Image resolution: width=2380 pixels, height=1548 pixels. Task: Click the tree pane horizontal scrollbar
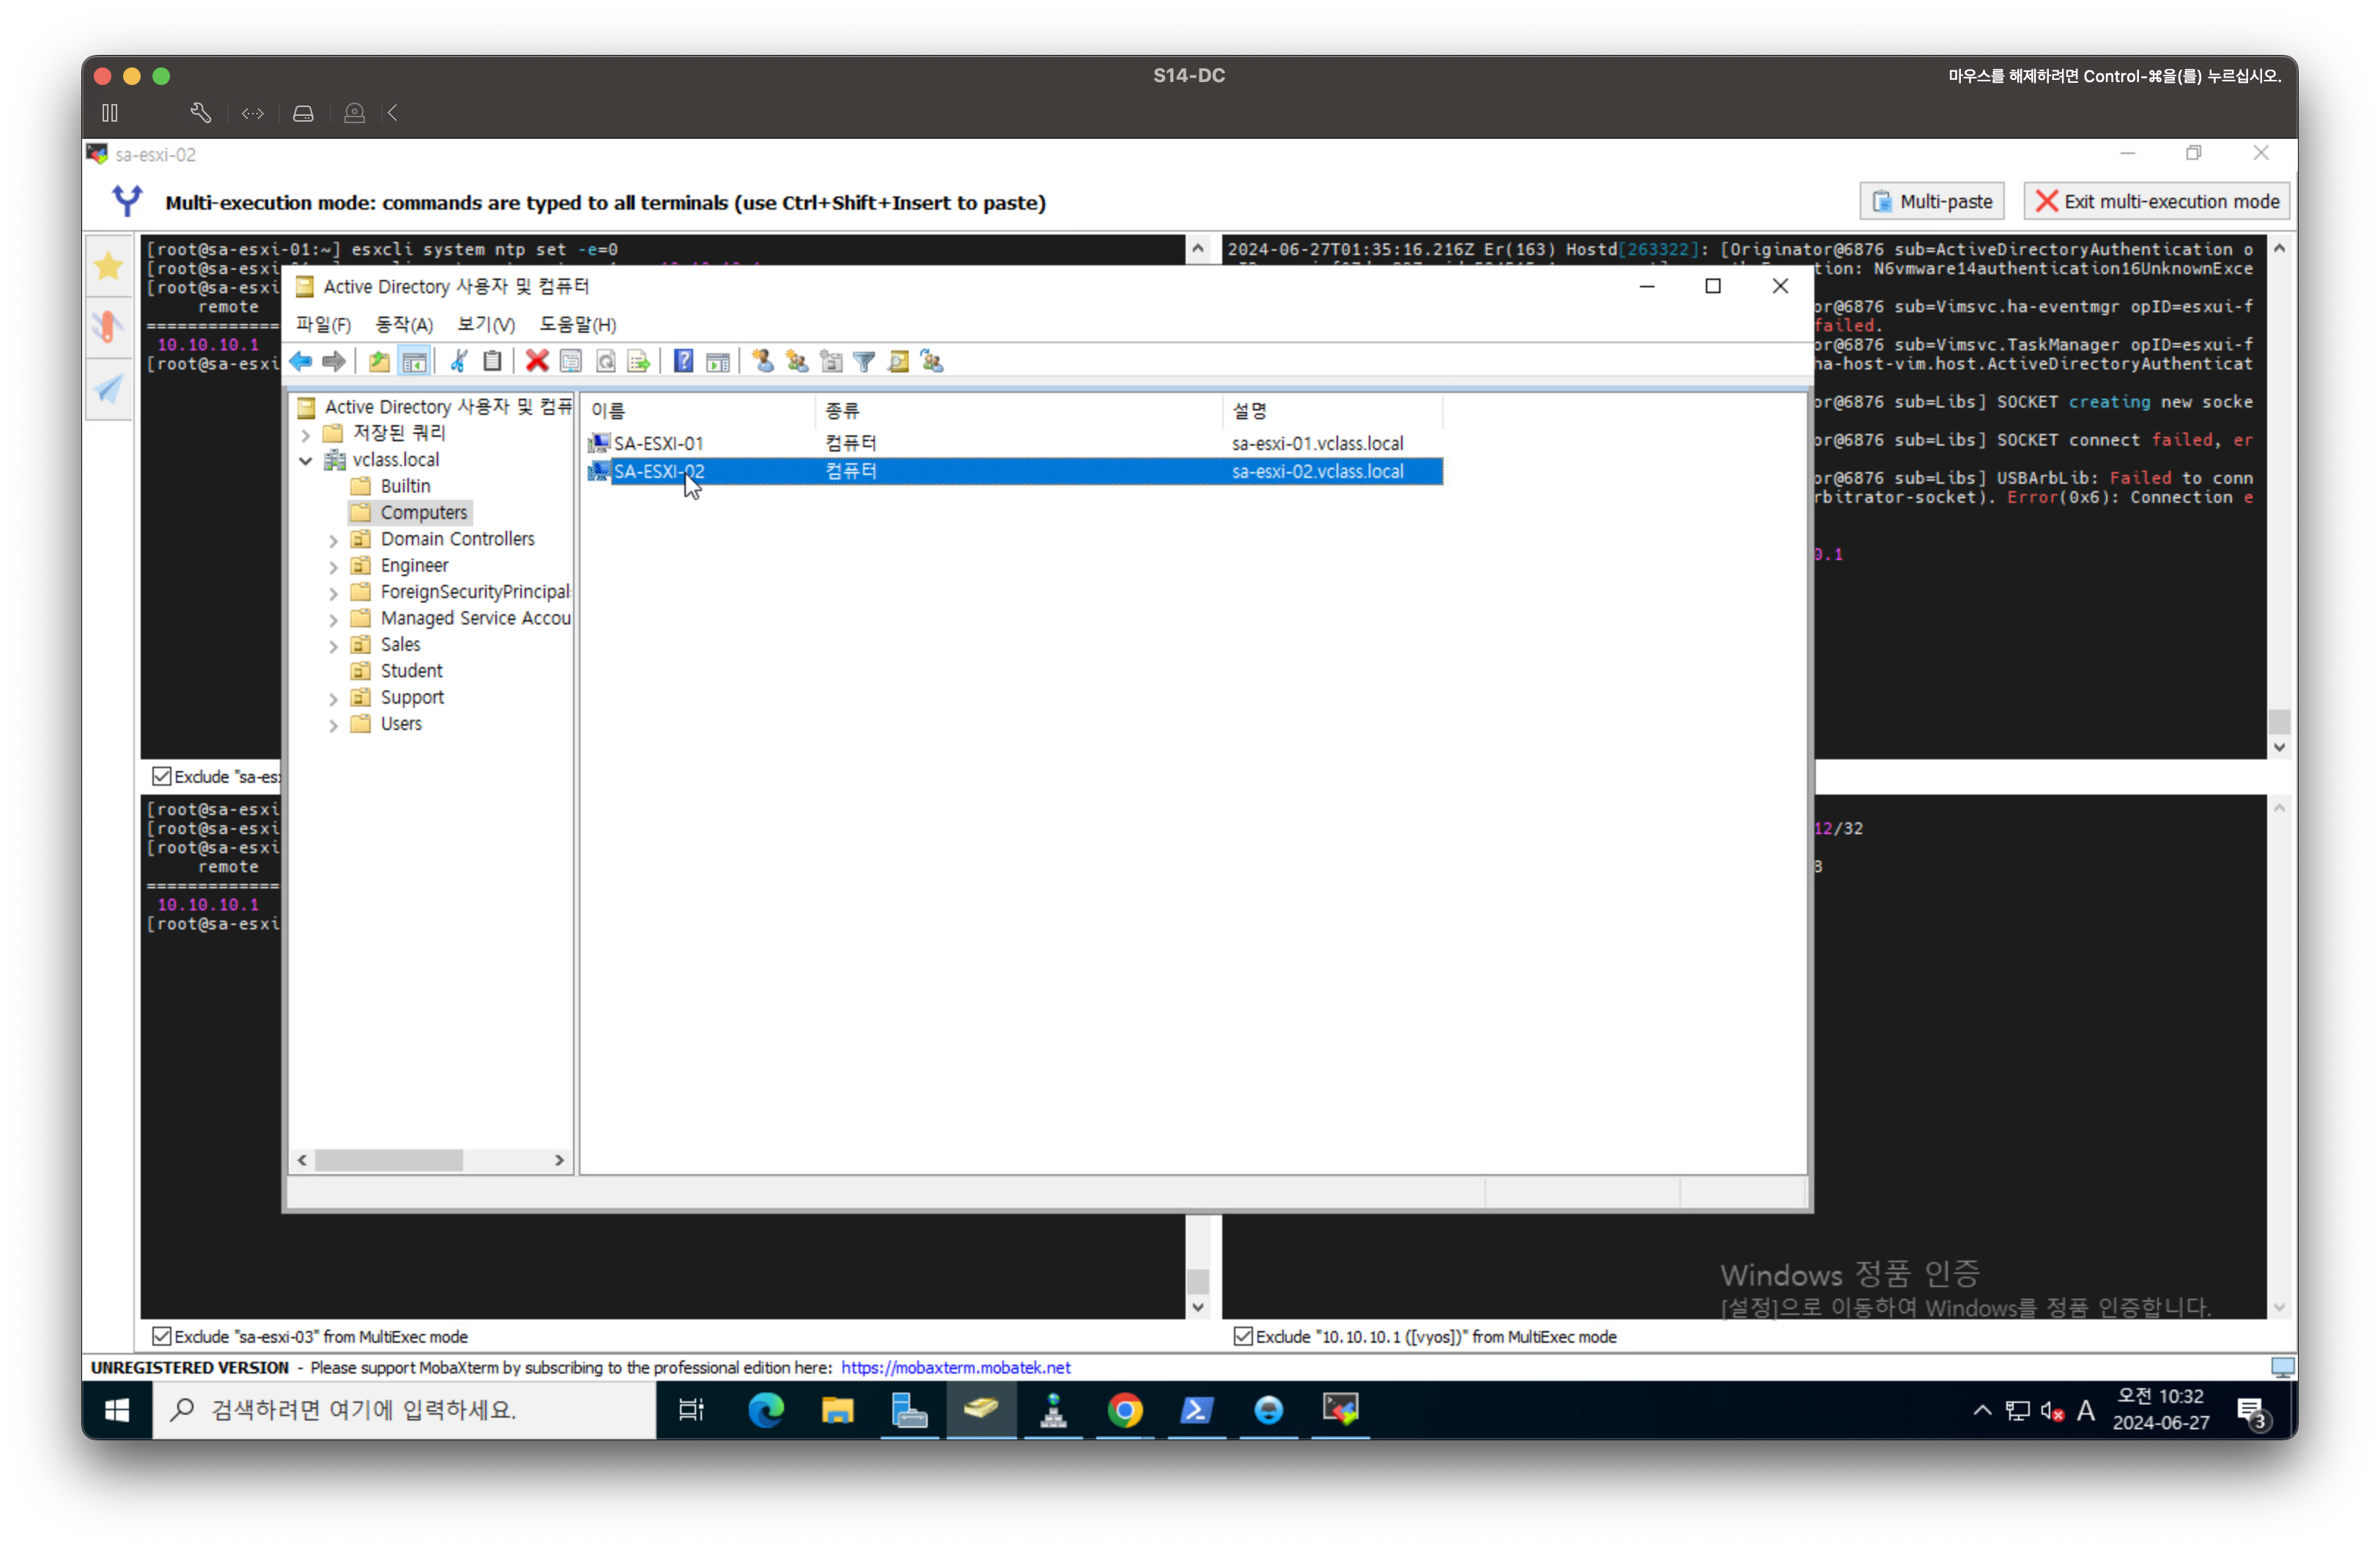[x=389, y=1160]
